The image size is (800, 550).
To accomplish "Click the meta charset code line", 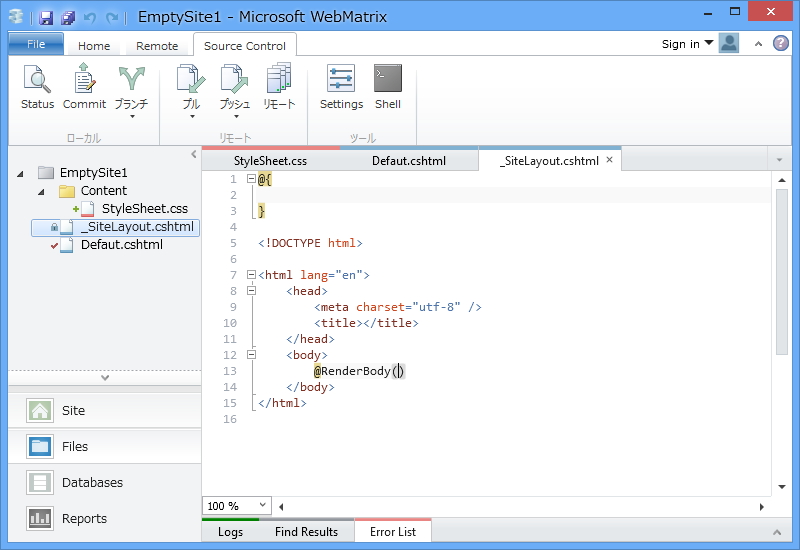I will point(398,307).
